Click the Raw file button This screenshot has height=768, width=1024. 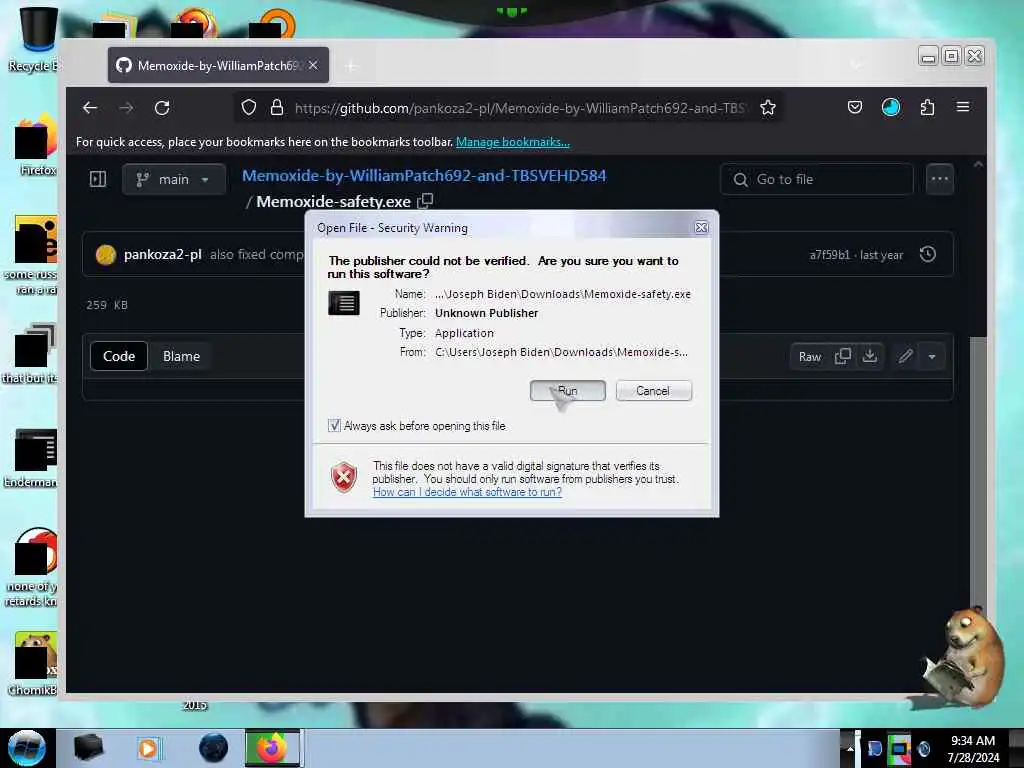point(810,357)
